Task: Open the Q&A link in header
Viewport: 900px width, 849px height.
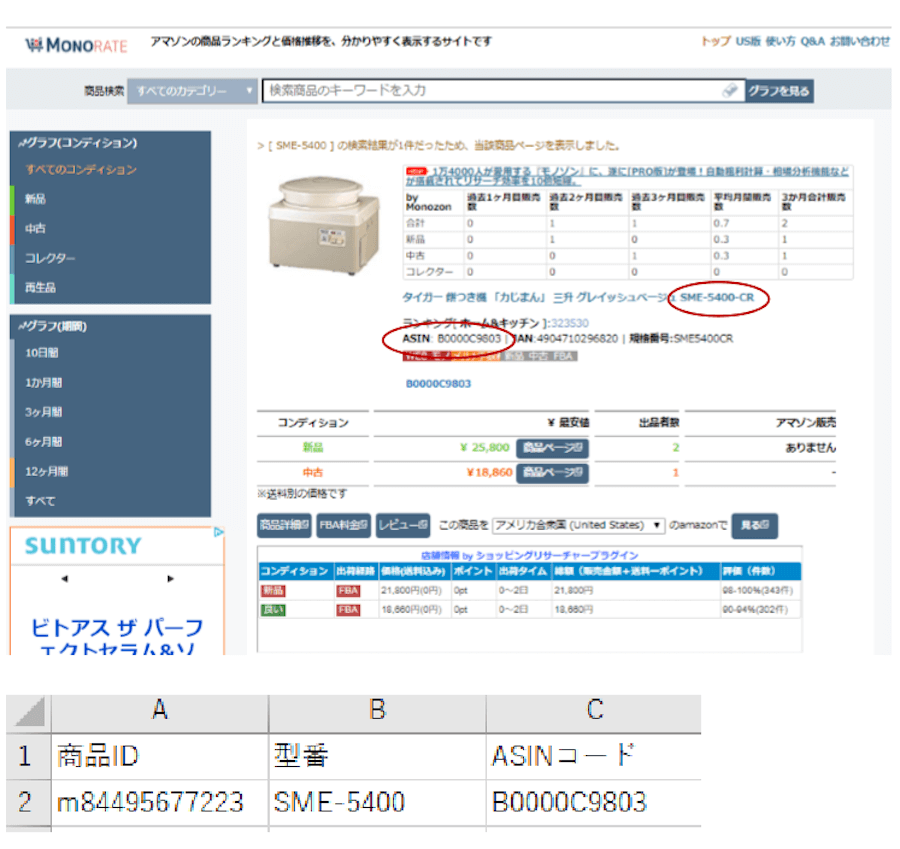Action: 812,41
